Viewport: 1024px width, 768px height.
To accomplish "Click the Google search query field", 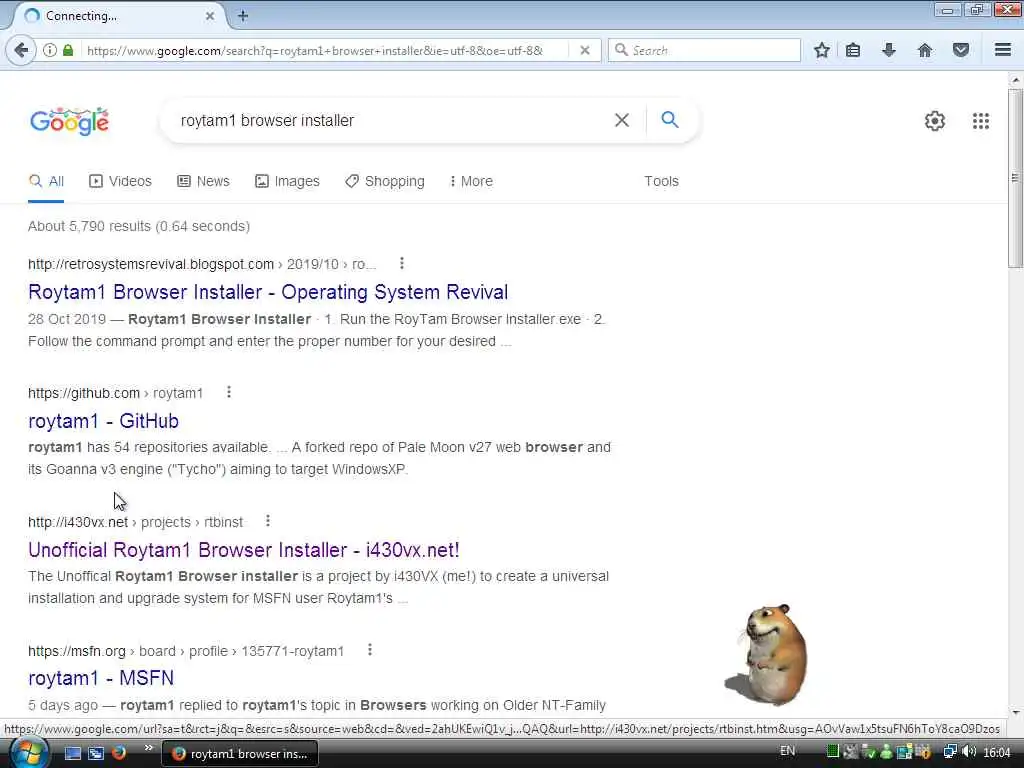I will click(x=392, y=121).
